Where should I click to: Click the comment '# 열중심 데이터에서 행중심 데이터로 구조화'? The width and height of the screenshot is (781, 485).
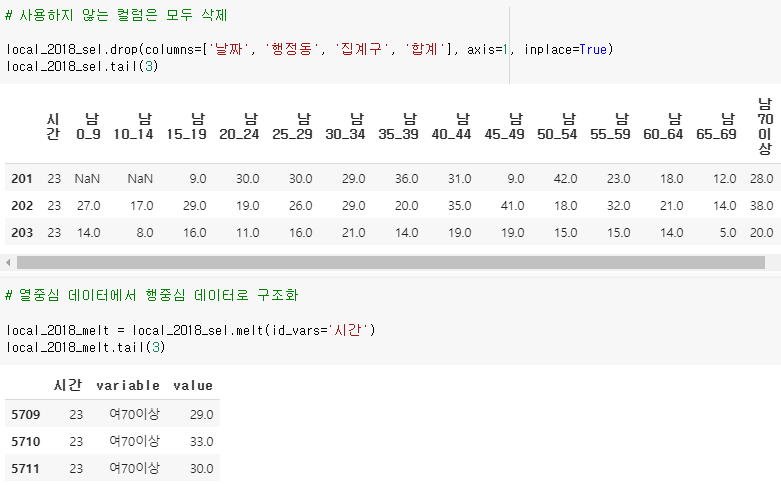coord(152,295)
